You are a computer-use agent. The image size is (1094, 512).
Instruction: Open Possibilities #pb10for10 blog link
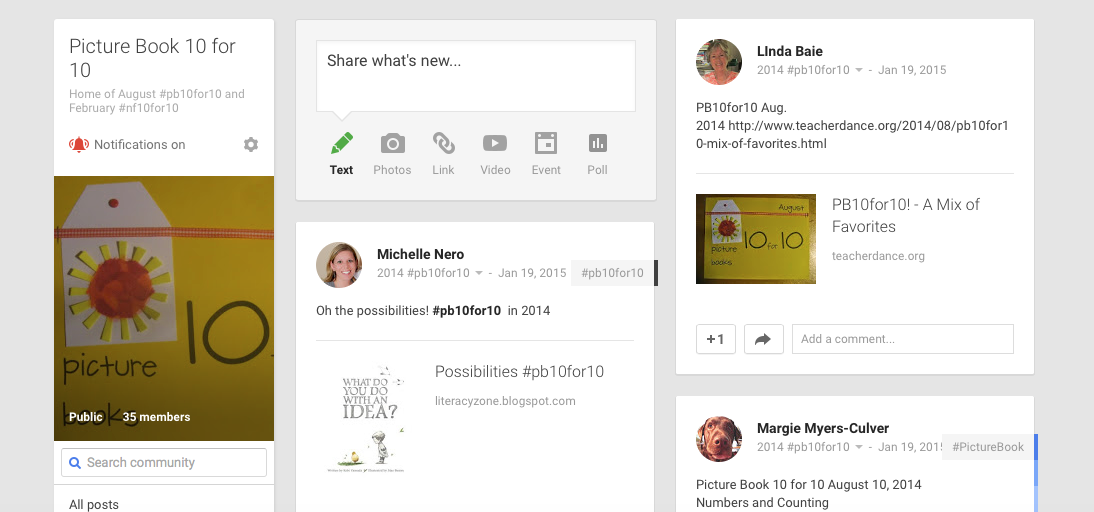tap(519, 372)
